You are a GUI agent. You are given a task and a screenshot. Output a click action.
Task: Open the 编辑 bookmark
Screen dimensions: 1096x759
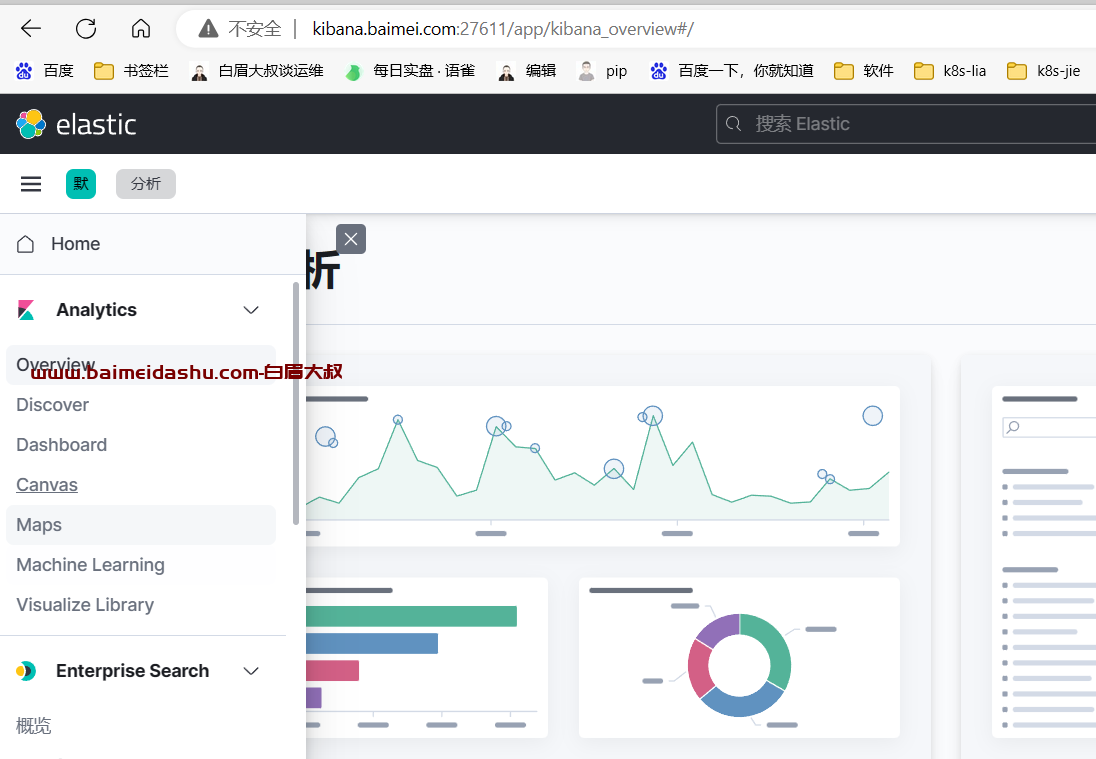[526, 71]
